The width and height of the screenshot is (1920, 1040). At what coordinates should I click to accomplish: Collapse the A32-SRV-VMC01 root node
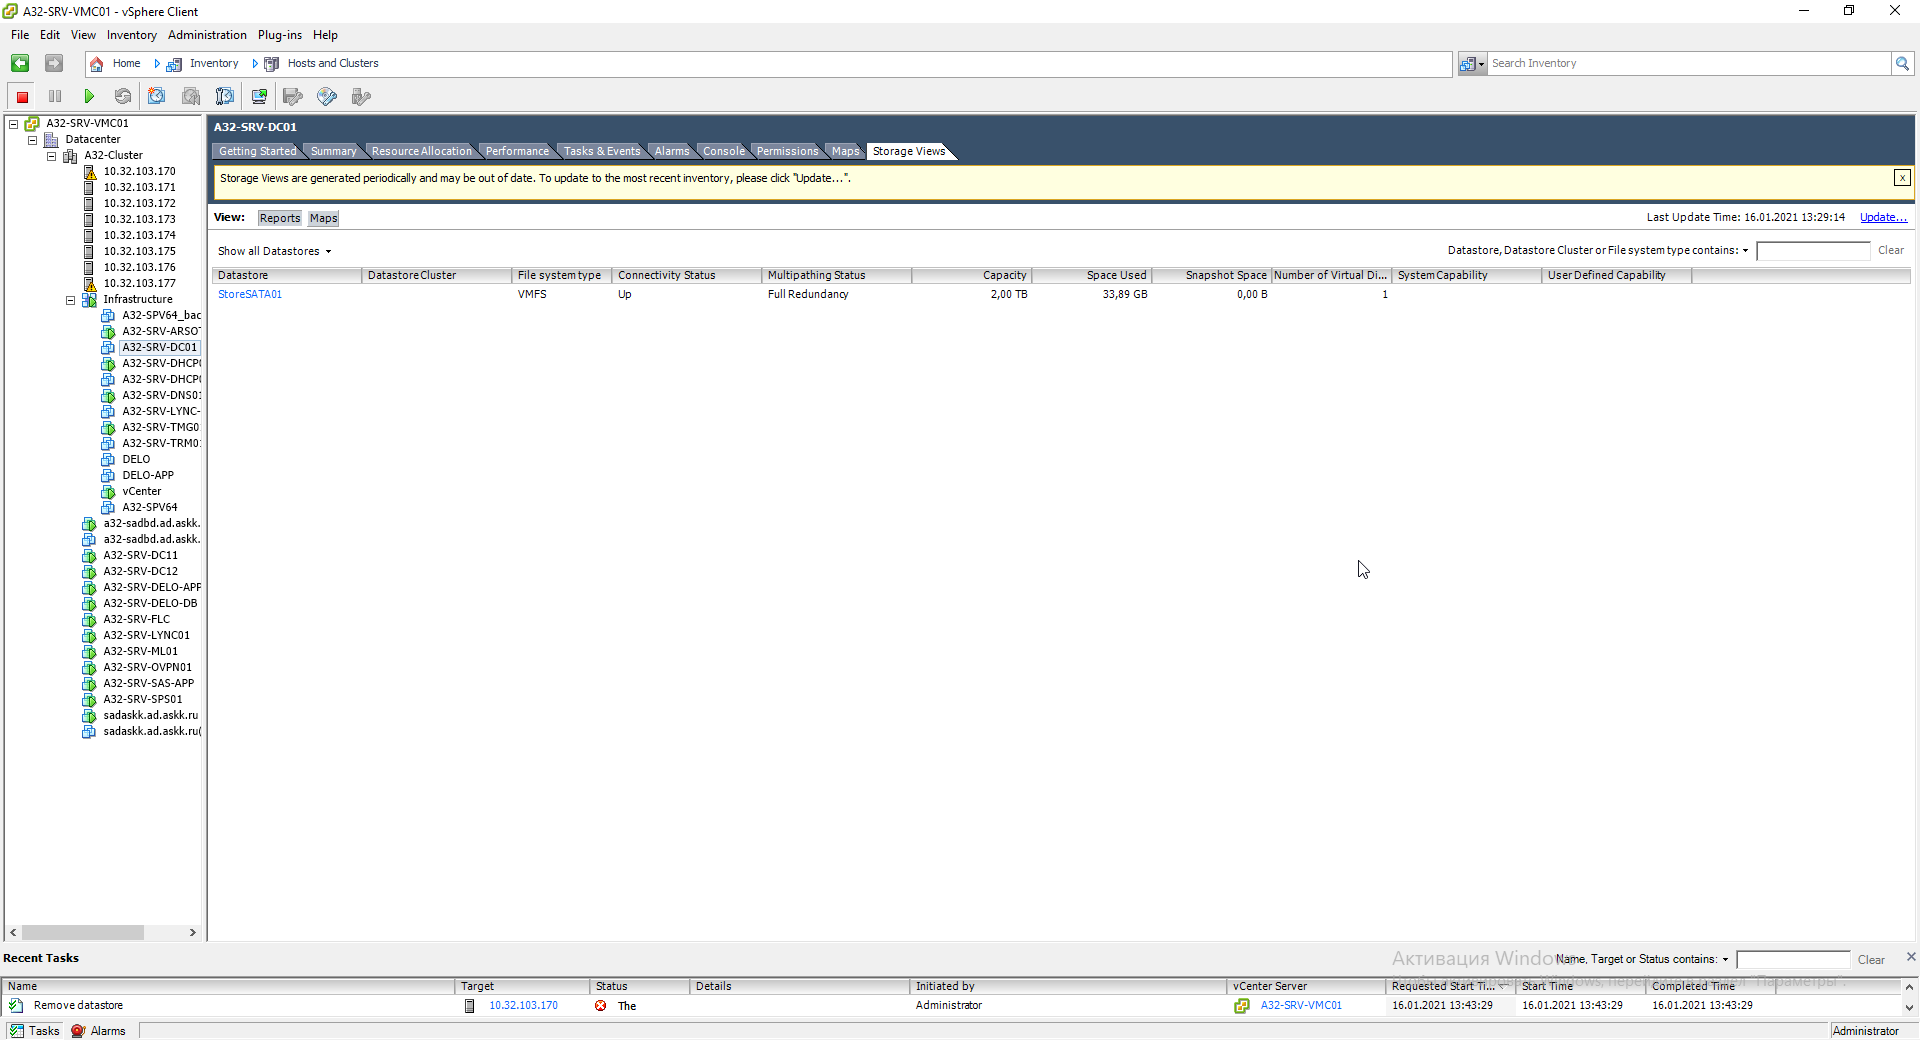[x=13, y=124]
